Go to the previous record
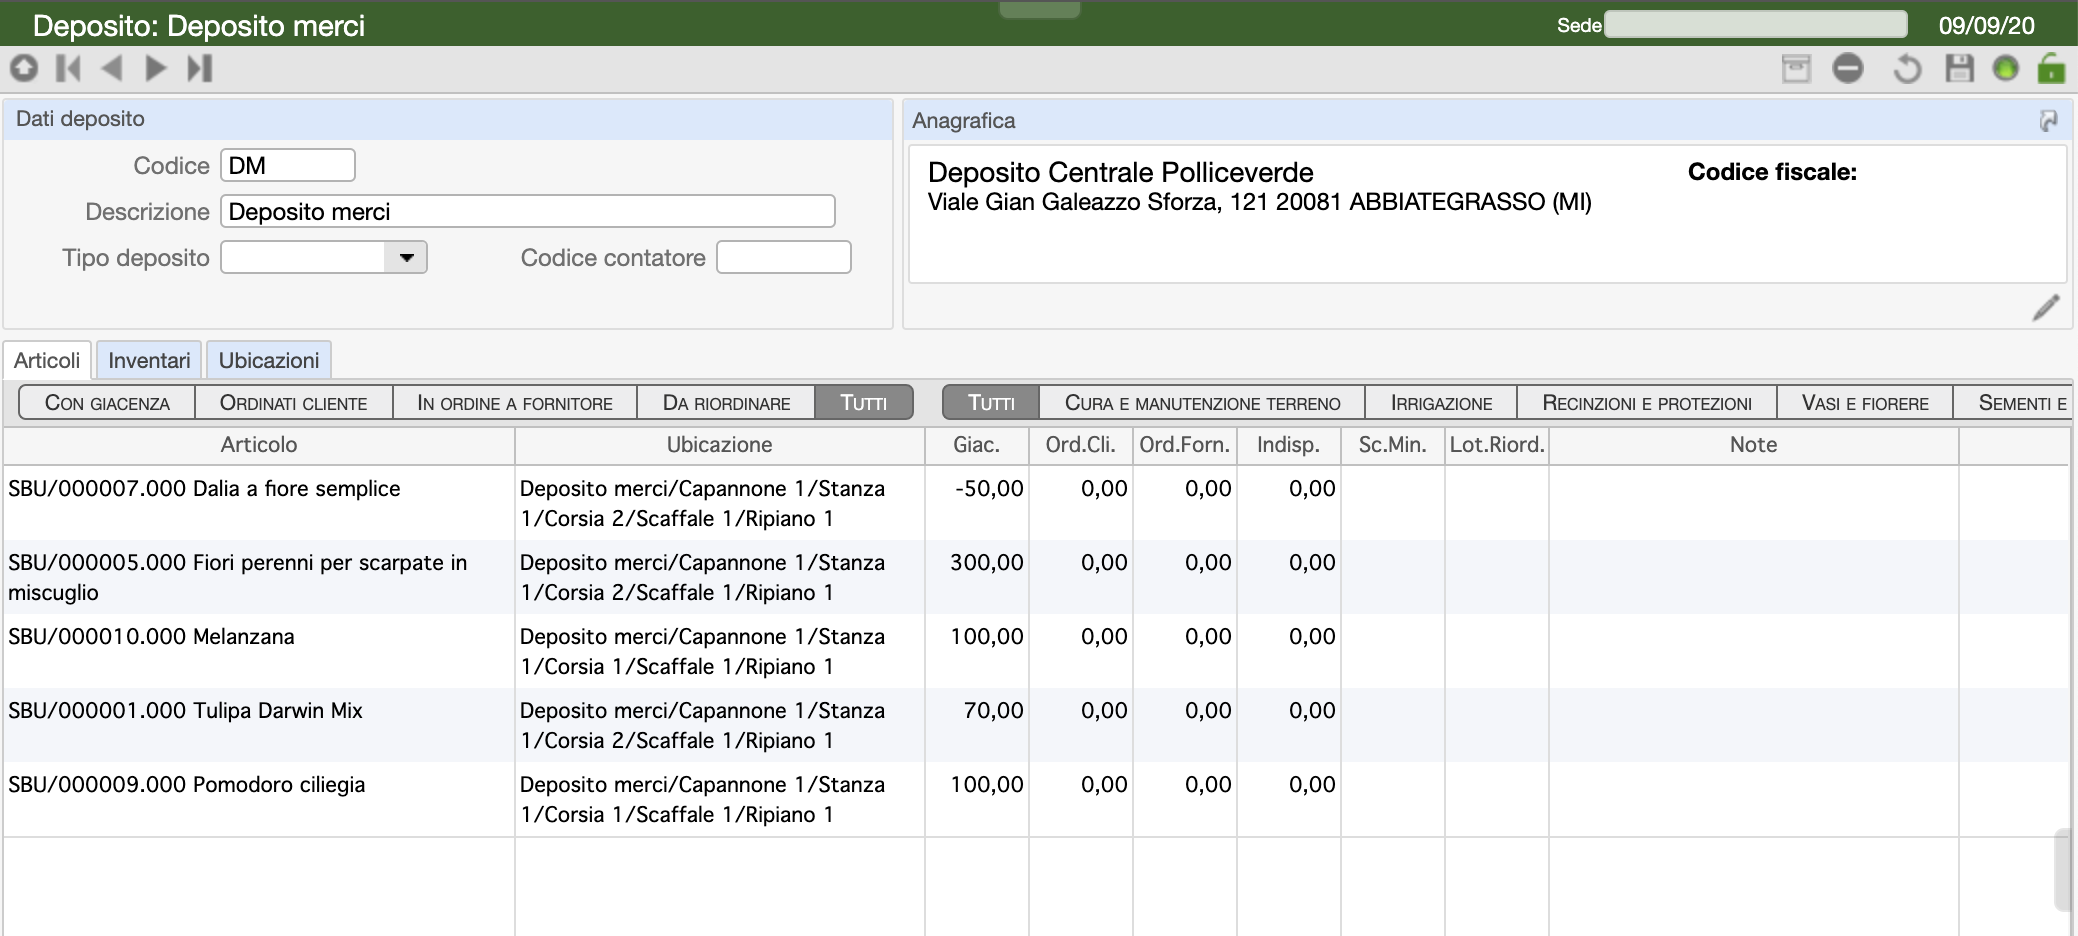 coord(112,68)
